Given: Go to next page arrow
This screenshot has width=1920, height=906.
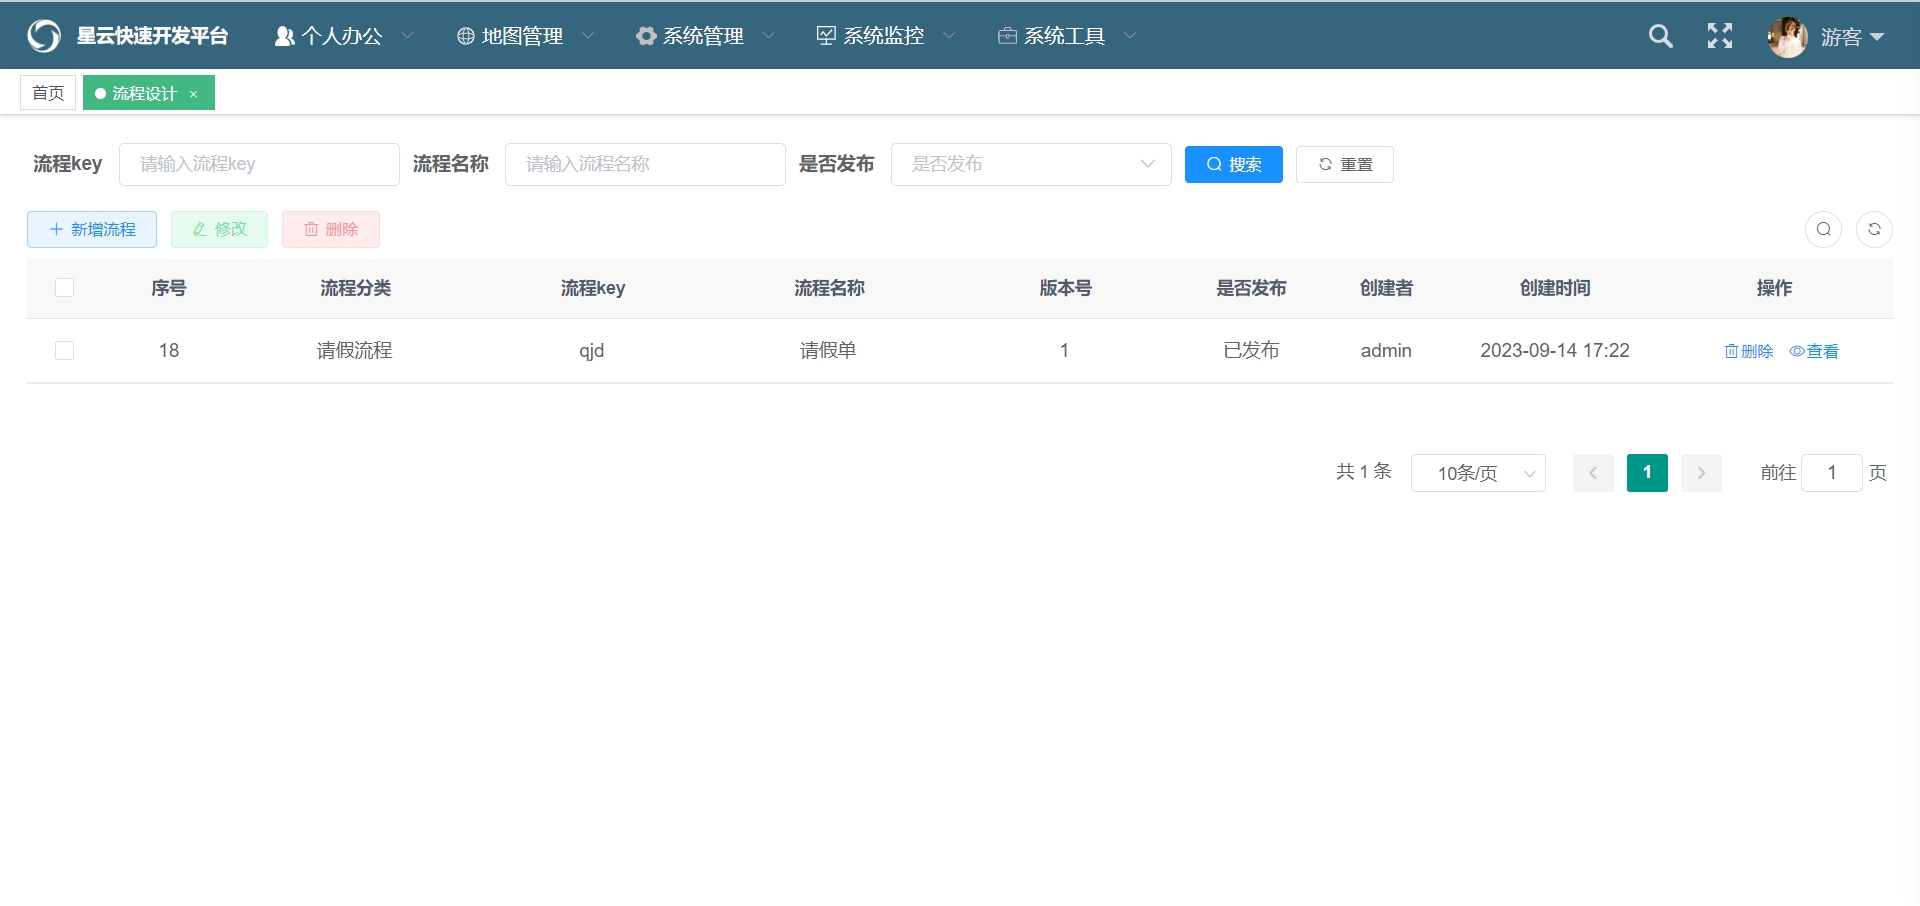Looking at the screenshot, I should (x=1701, y=473).
